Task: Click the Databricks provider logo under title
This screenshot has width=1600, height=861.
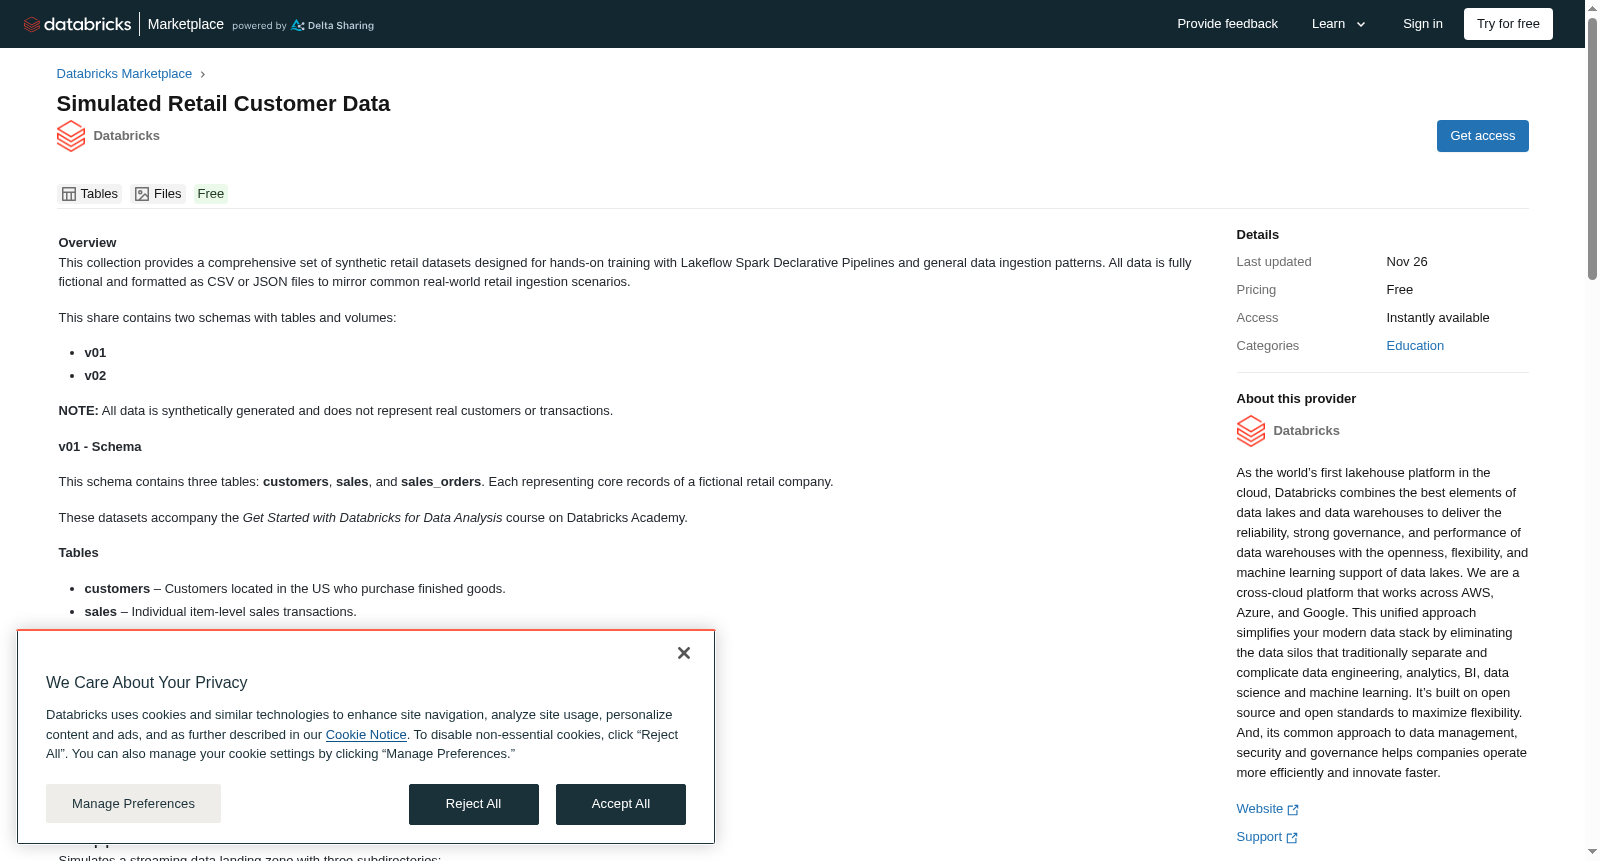Action: (71, 136)
